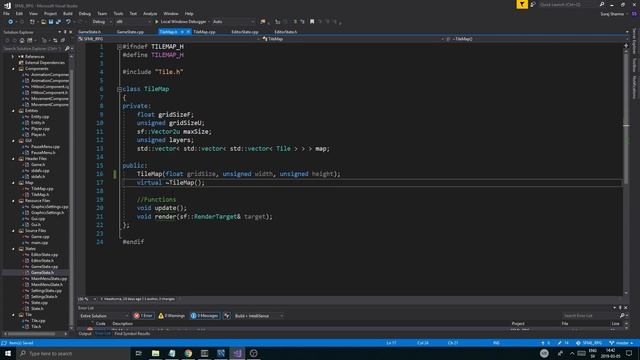
Task: Open the Debug menu
Action: tap(84, 13)
